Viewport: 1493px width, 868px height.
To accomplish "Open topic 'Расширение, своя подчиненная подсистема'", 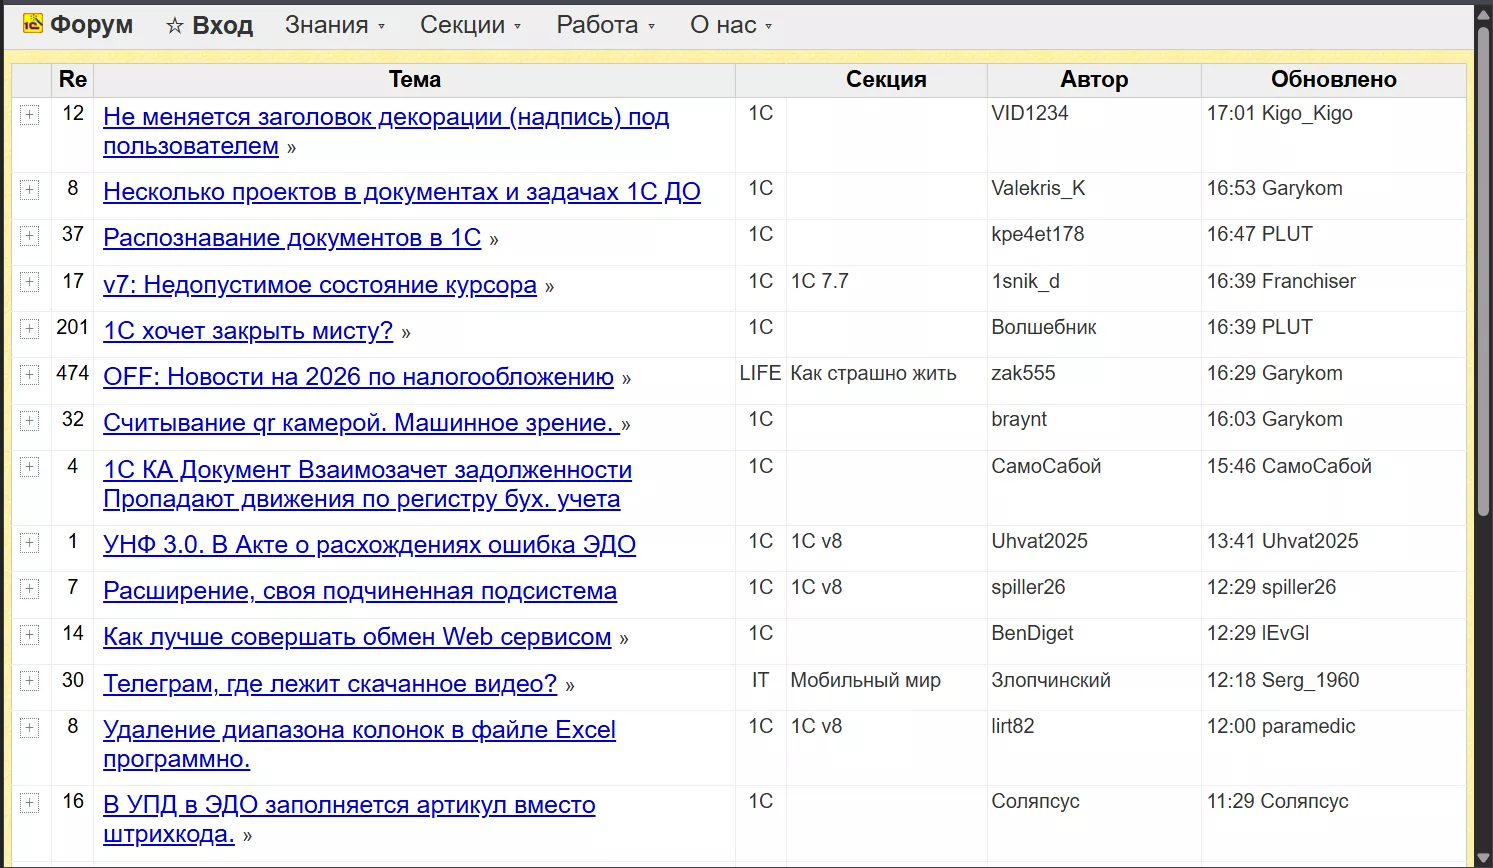I will tap(360, 591).
